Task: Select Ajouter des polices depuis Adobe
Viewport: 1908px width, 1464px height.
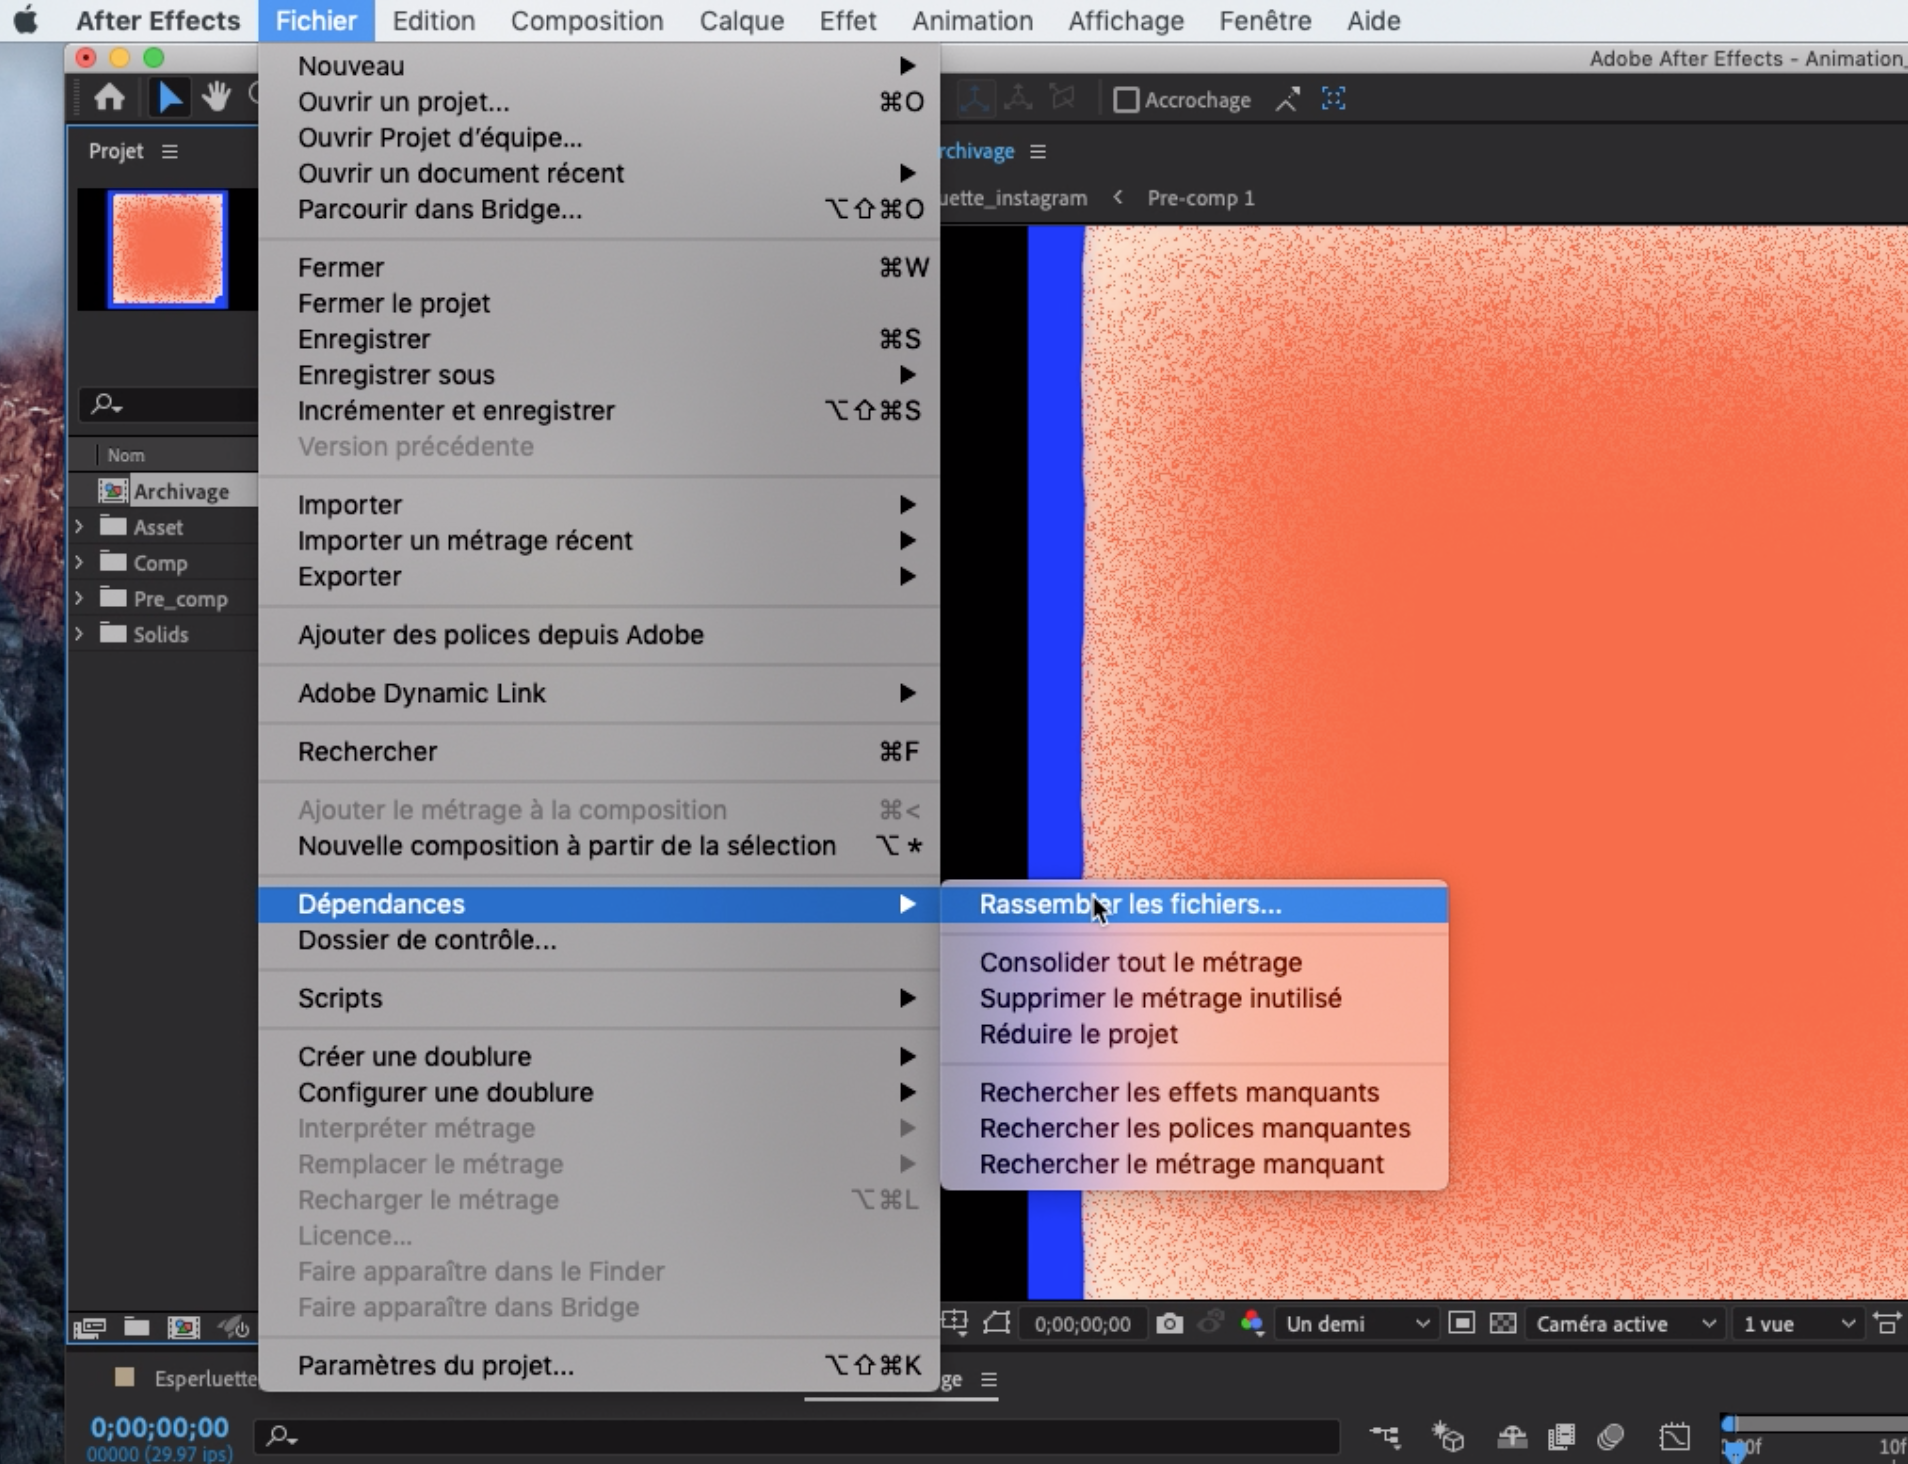Action: coord(599,635)
